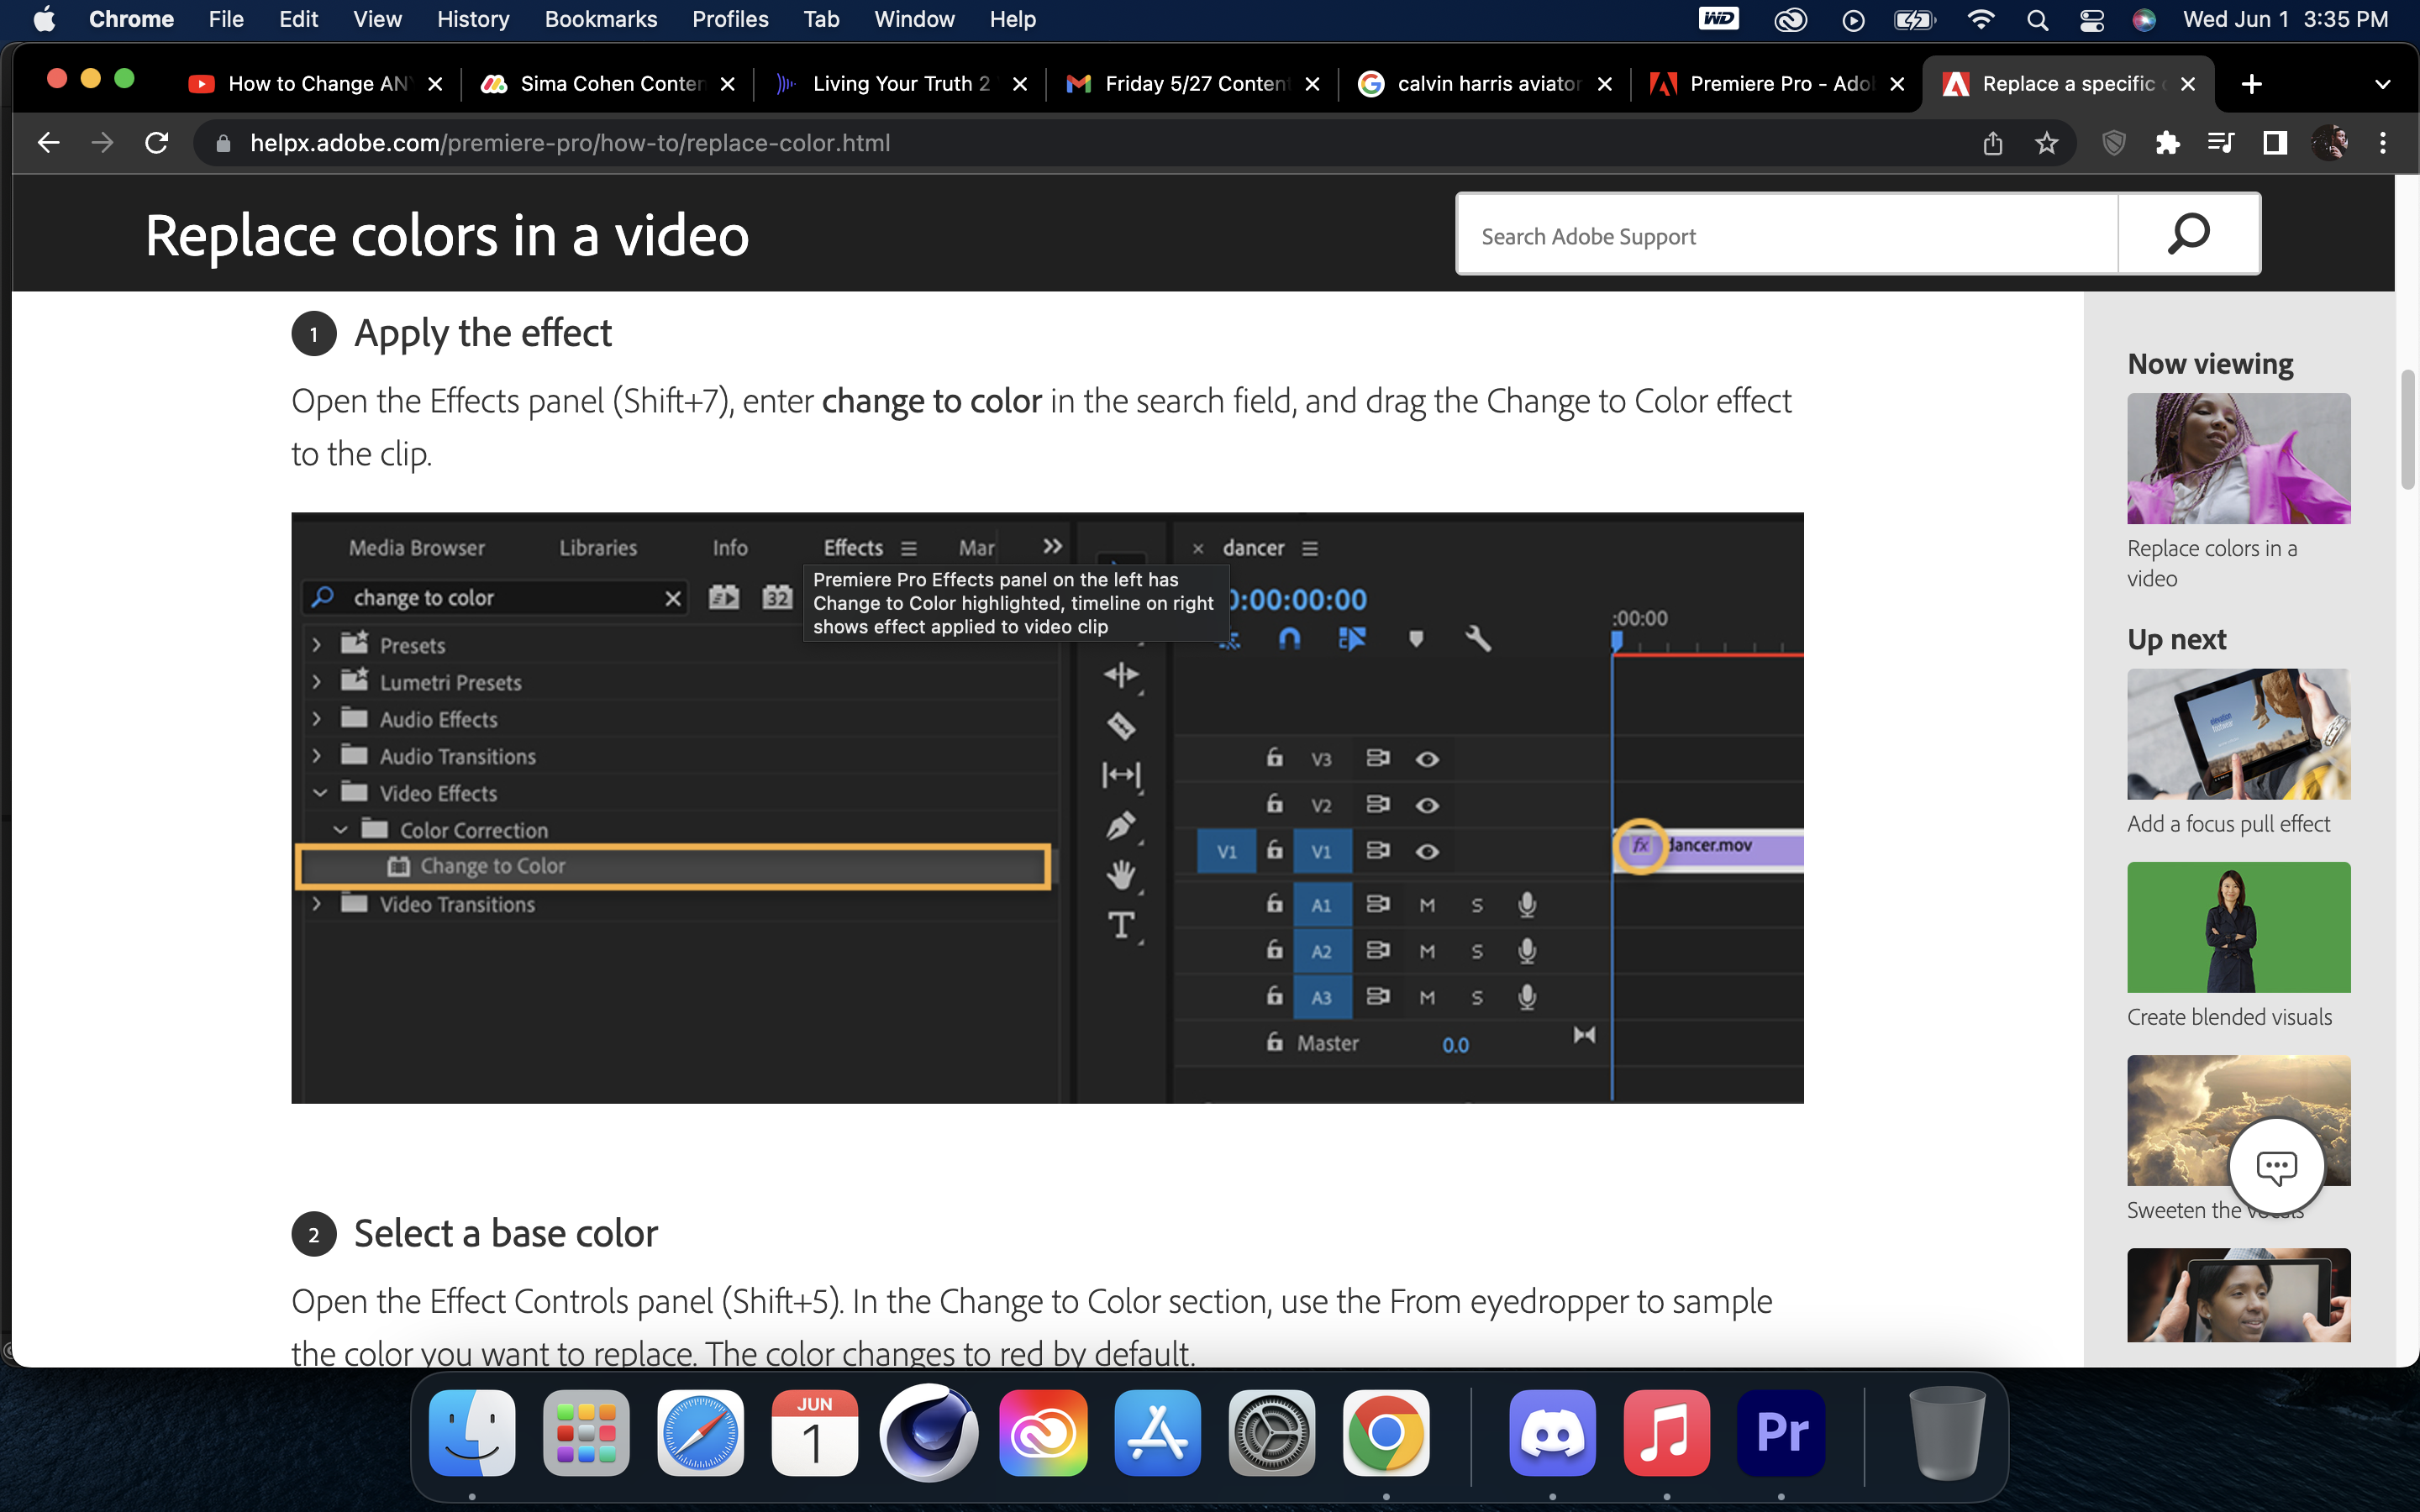2420x1512 pixels.
Task: Expand the Audio Transitions folder
Action: point(316,755)
